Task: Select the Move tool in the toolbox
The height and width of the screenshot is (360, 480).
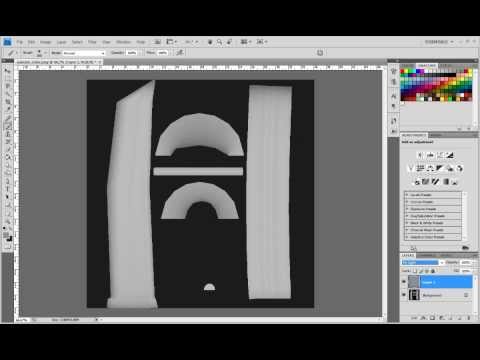Action: [x=7, y=70]
